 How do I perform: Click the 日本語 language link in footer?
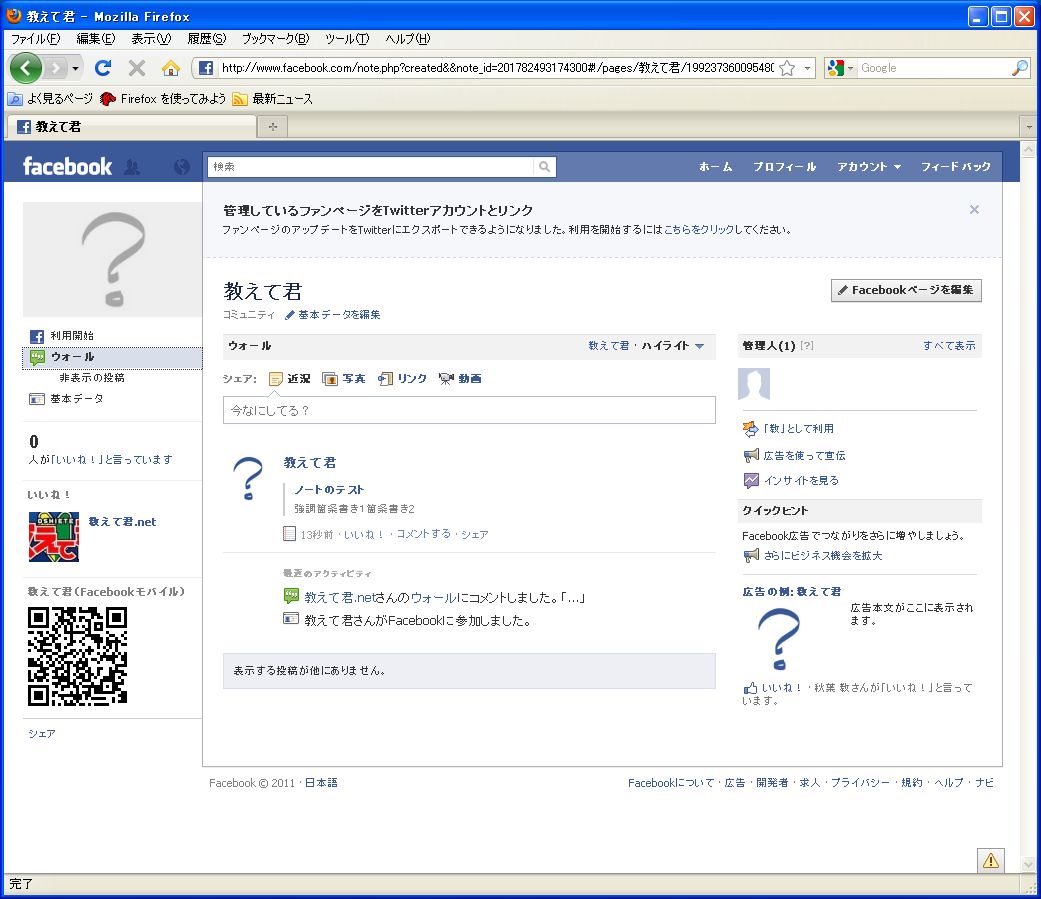pyautogui.click(x=321, y=783)
